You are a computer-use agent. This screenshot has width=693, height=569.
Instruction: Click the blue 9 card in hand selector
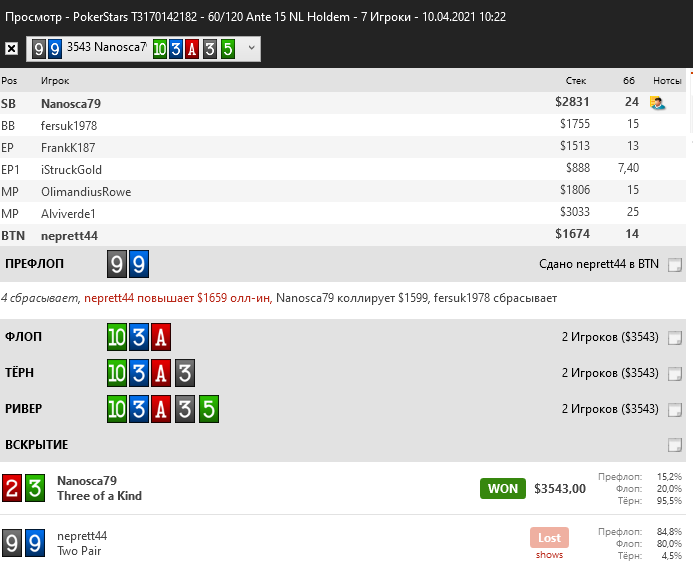tap(54, 49)
